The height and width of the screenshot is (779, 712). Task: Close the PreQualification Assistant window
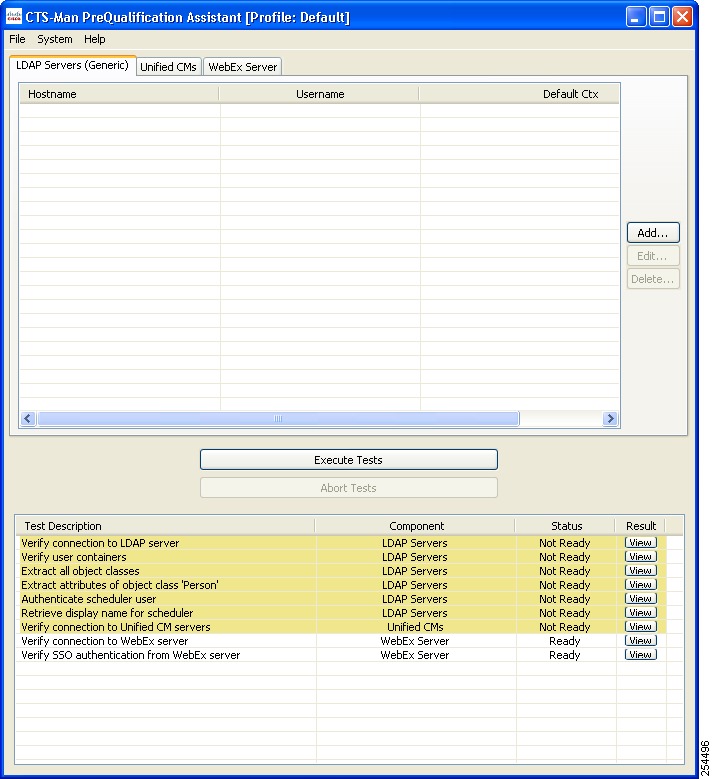(x=683, y=17)
